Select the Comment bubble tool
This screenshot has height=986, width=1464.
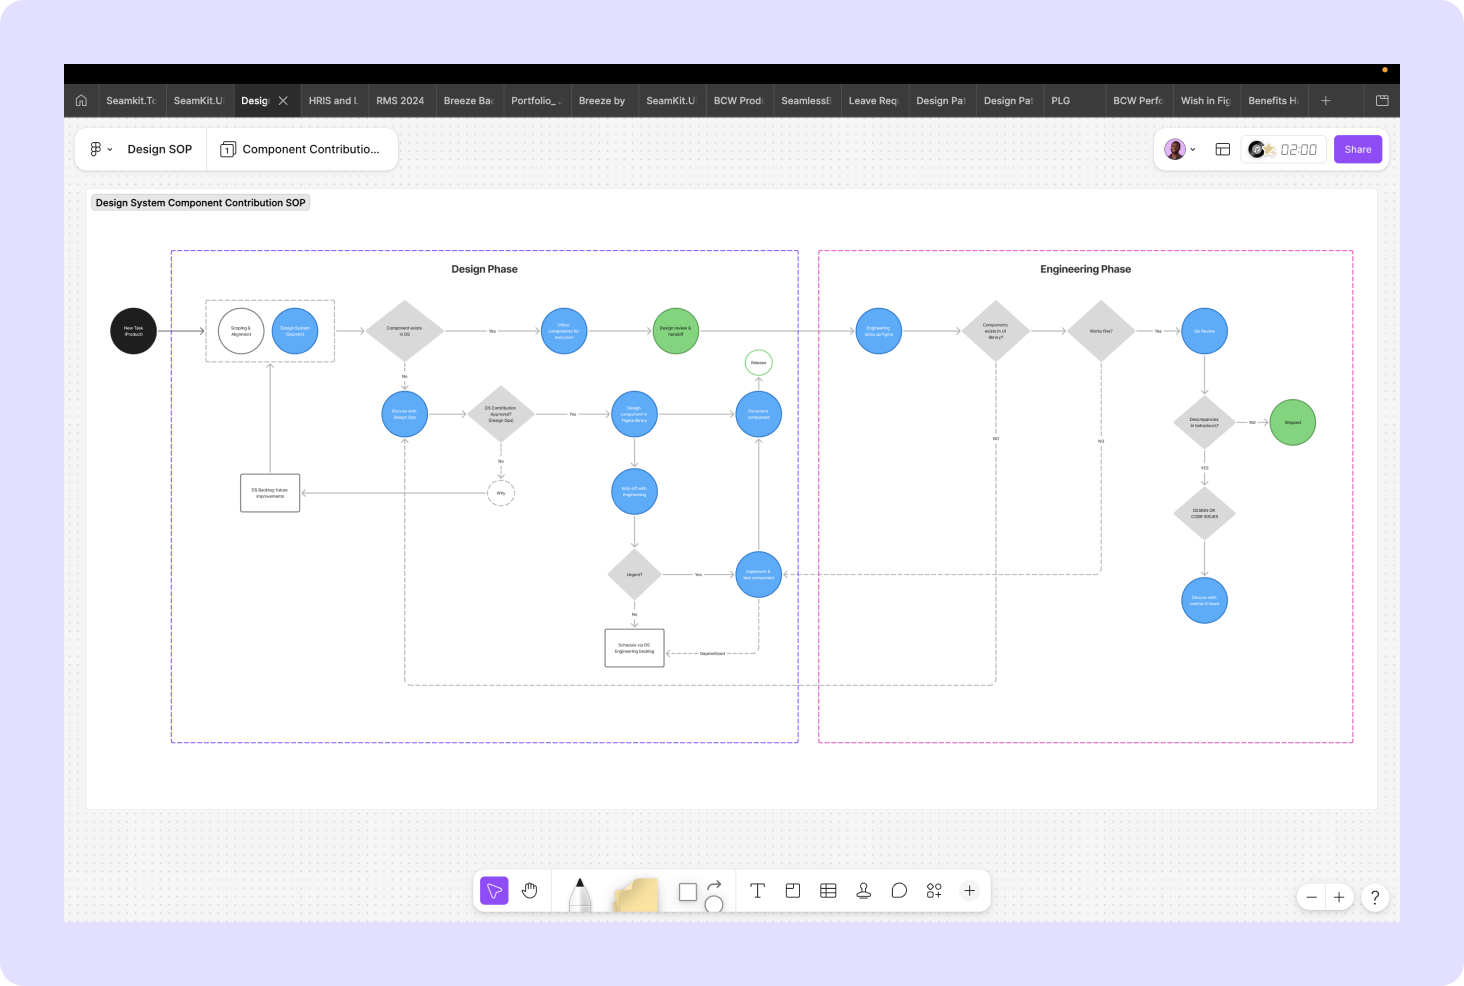click(x=899, y=891)
